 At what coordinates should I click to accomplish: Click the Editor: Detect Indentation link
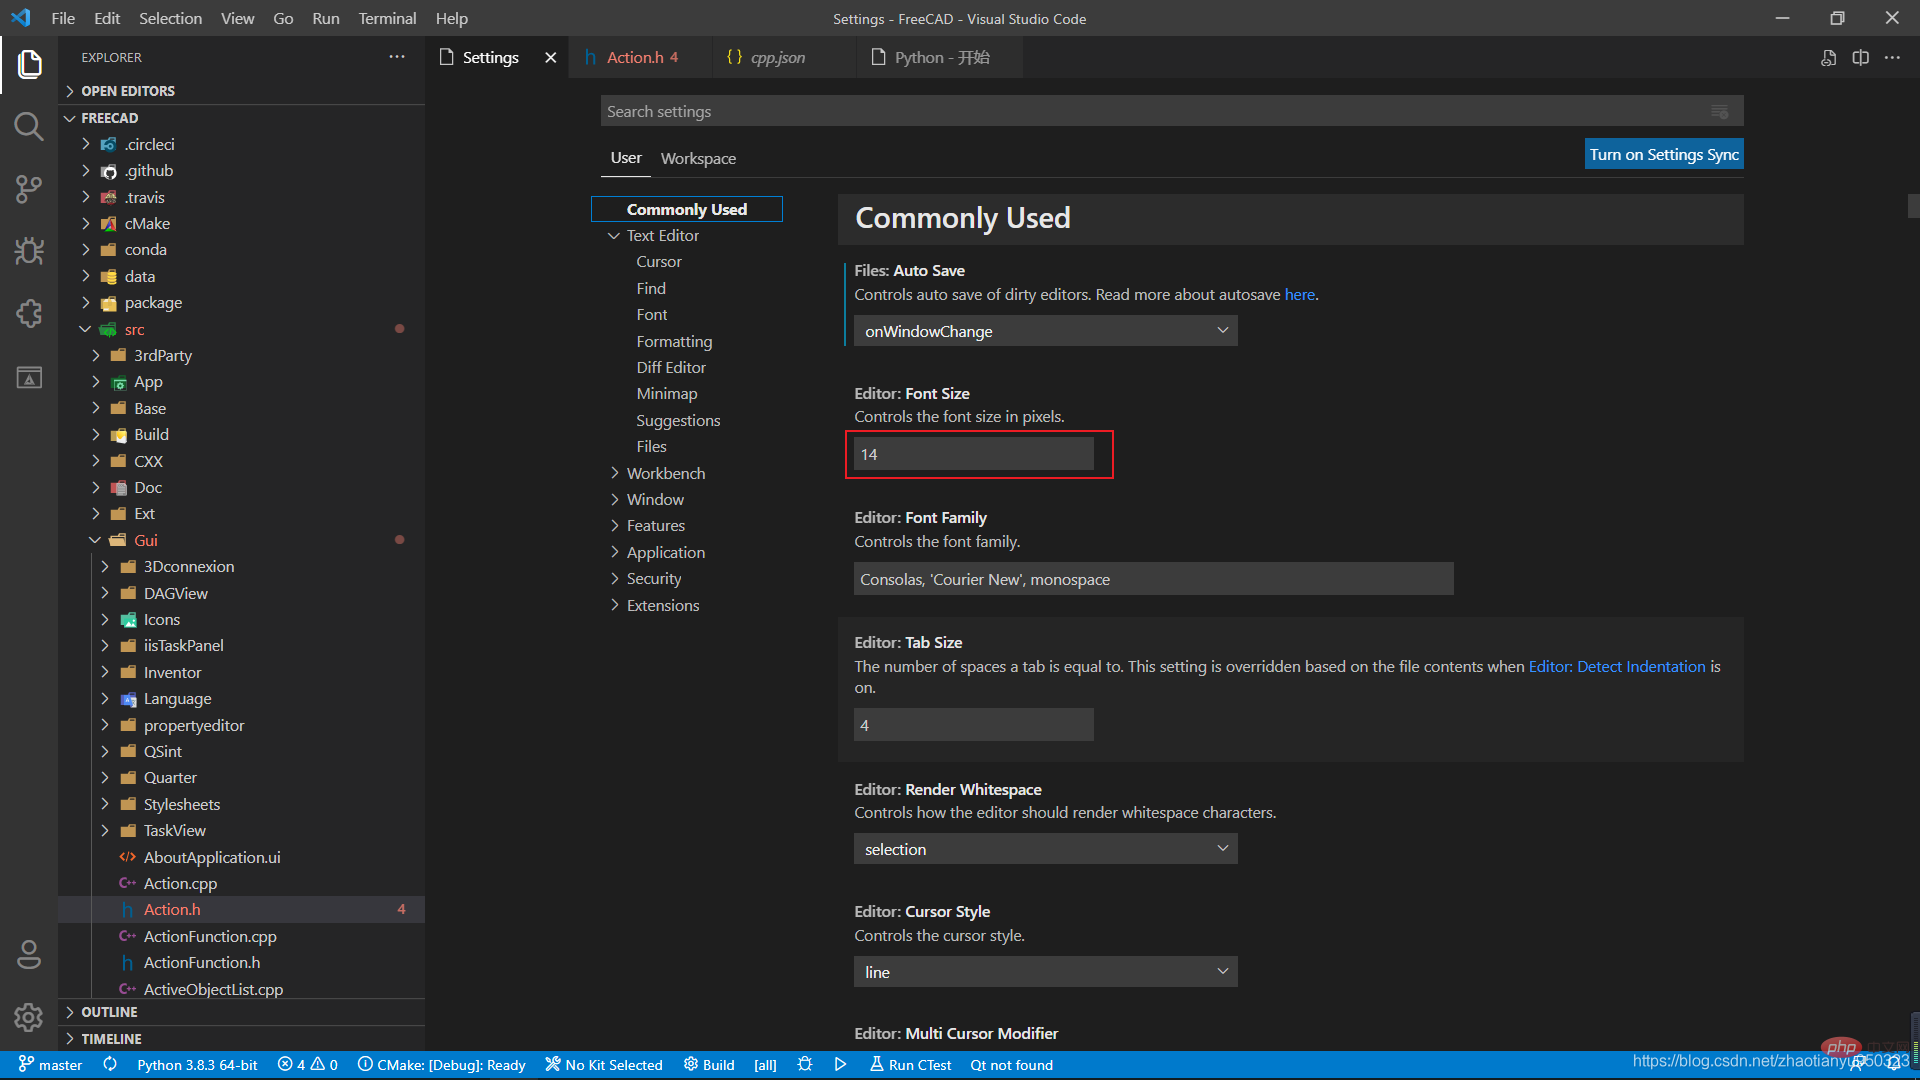click(x=1616, y=666)
